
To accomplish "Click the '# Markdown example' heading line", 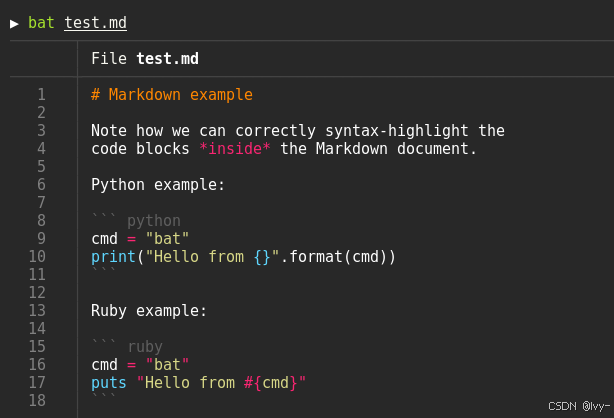I will pos(172,95).
